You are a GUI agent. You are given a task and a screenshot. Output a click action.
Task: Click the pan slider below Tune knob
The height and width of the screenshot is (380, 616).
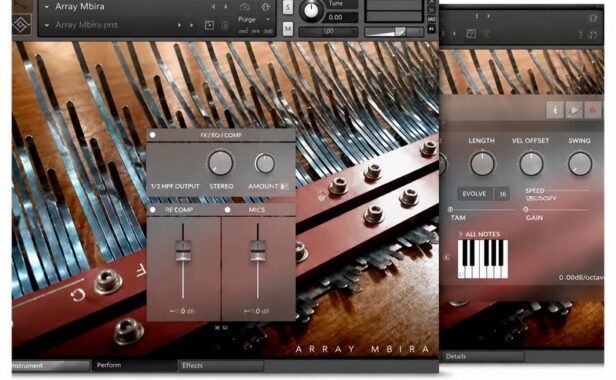[x=328, y=31]
